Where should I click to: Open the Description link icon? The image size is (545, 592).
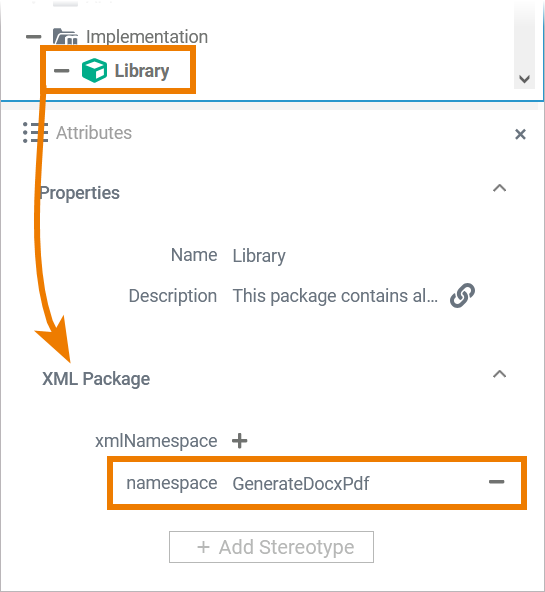(x=462, y=295)
